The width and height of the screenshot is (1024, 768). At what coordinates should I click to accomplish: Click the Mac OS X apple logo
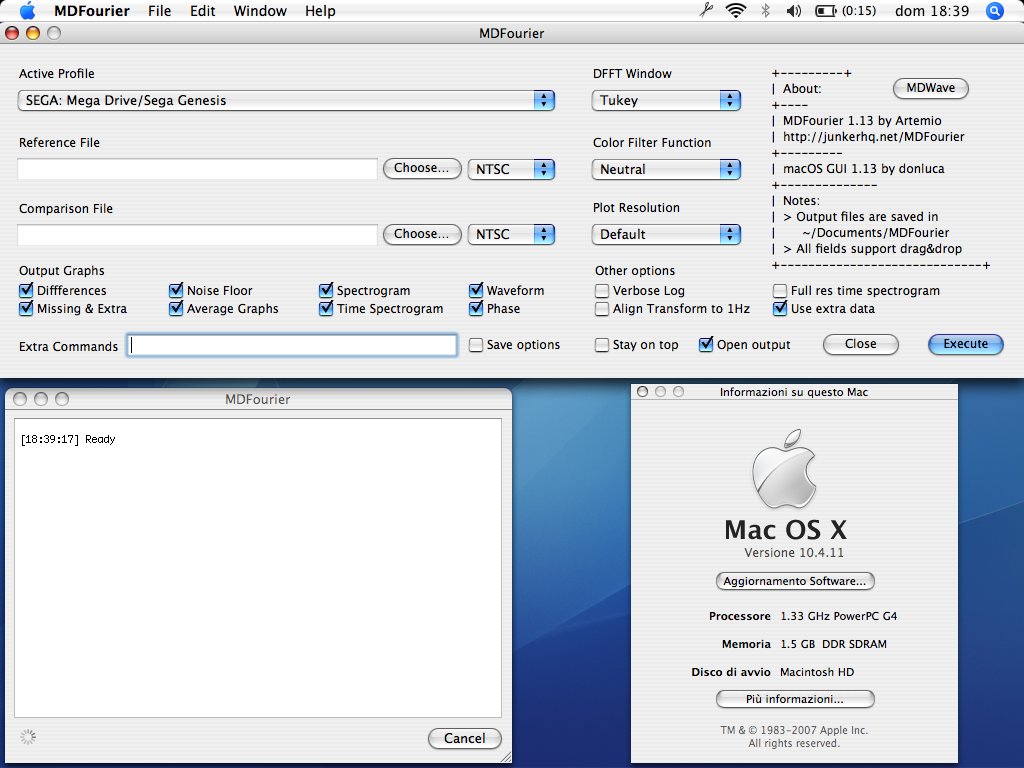pyautogui.click(x=784, y=469)
